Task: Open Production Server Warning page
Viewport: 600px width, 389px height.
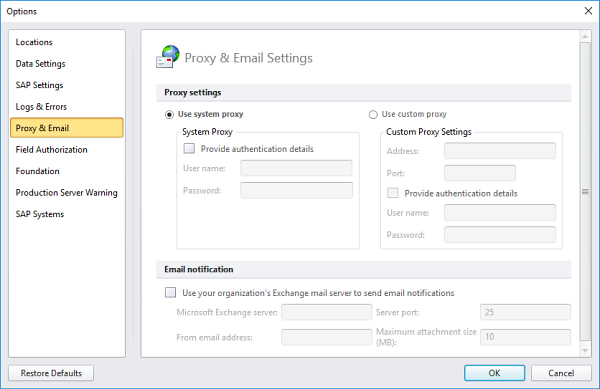Action: [67, 192]
